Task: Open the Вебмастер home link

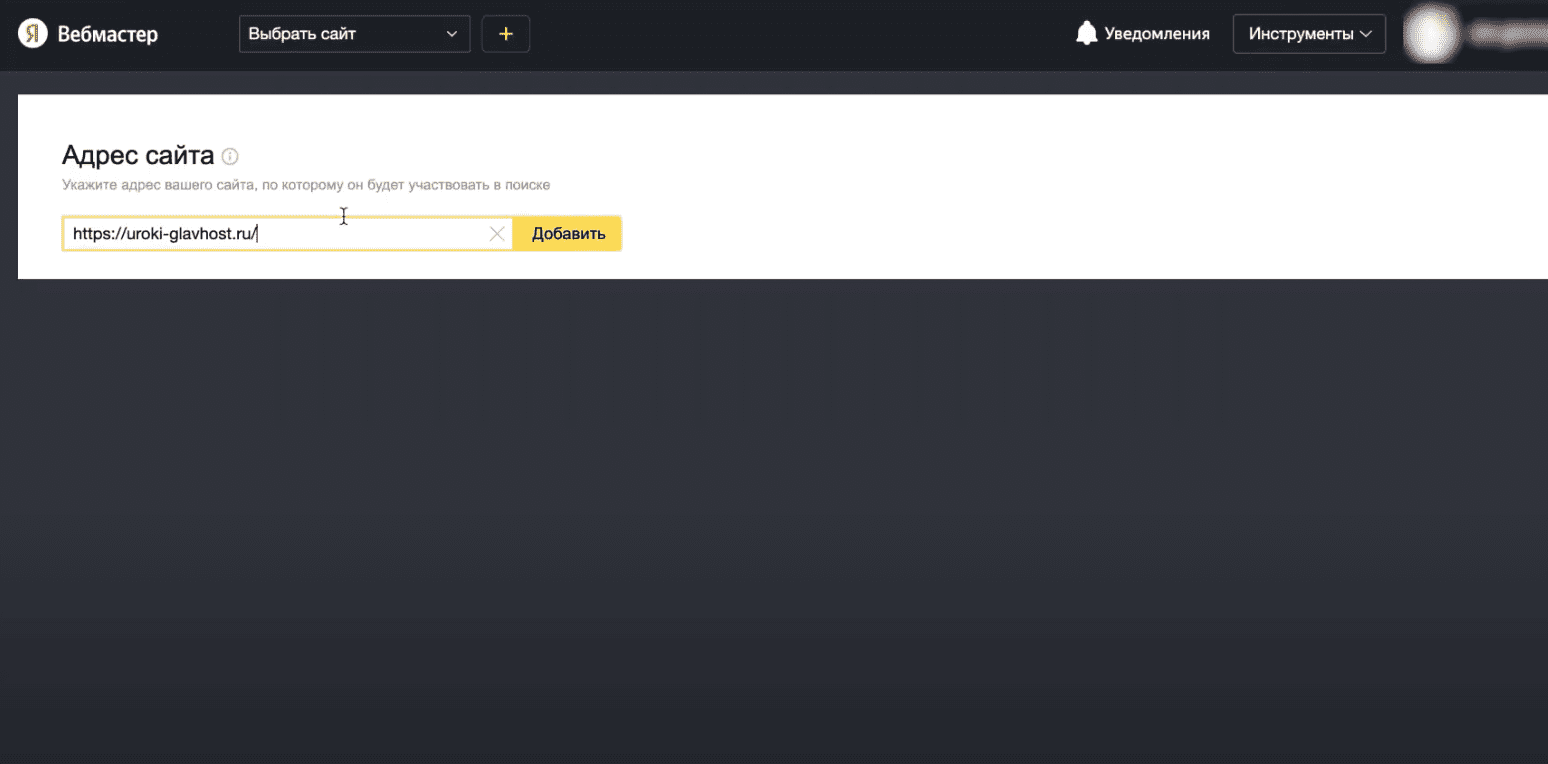Action: coord(107,34)
